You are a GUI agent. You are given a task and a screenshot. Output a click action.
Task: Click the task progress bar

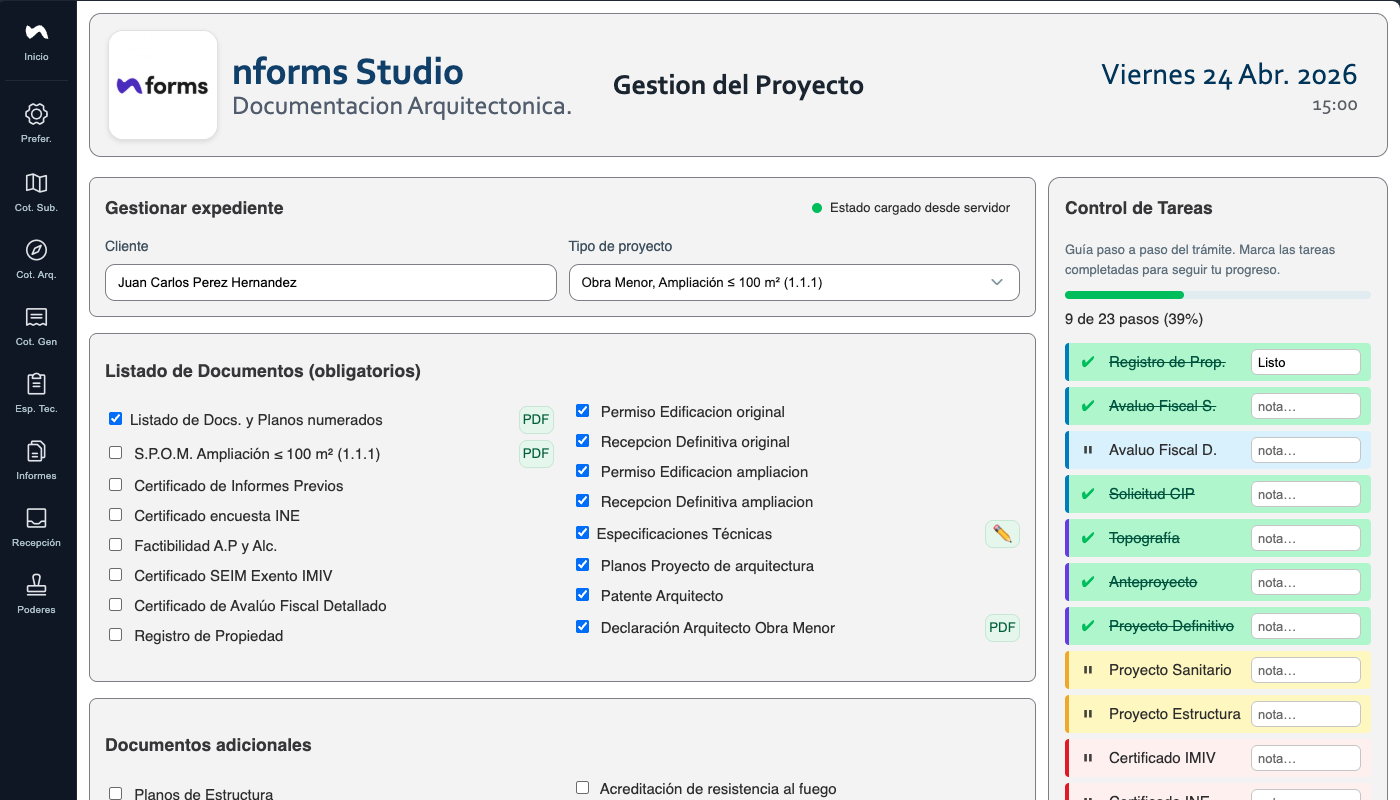(x=1218, y=295)
